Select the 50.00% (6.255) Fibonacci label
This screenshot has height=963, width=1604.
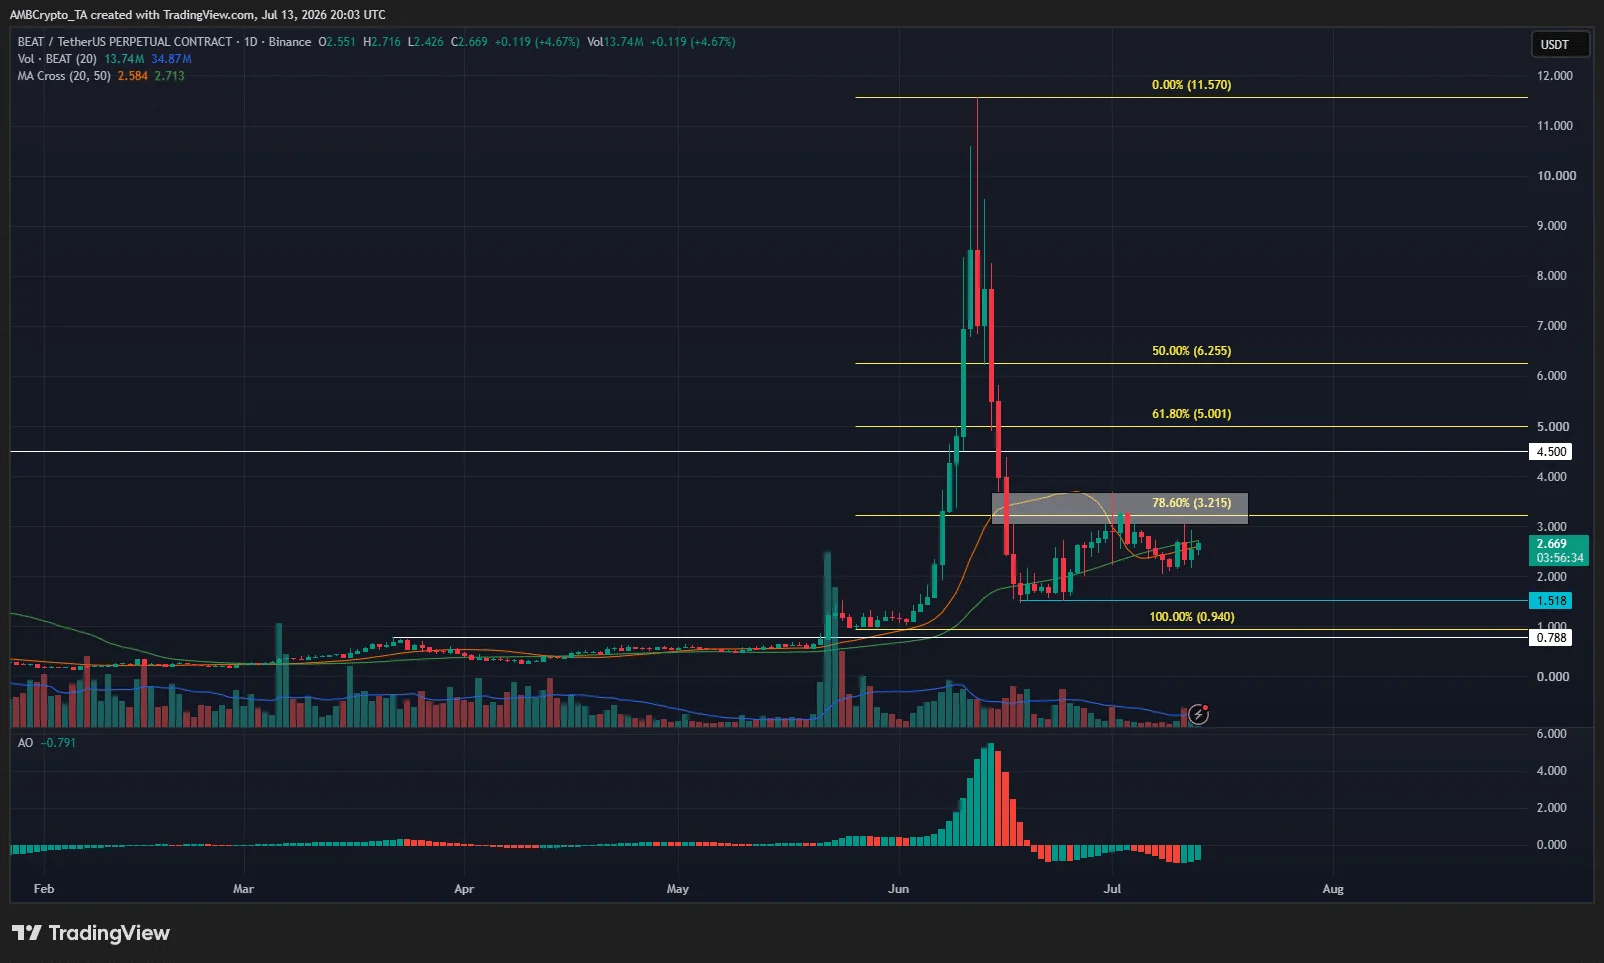click(1191, 351)
